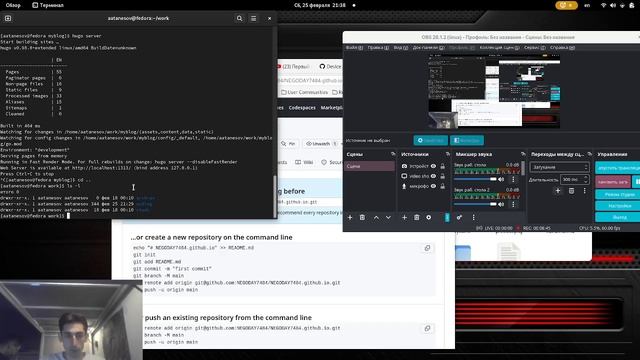Open the Unwatch dropdown on GitHub page

coord(322,144)
